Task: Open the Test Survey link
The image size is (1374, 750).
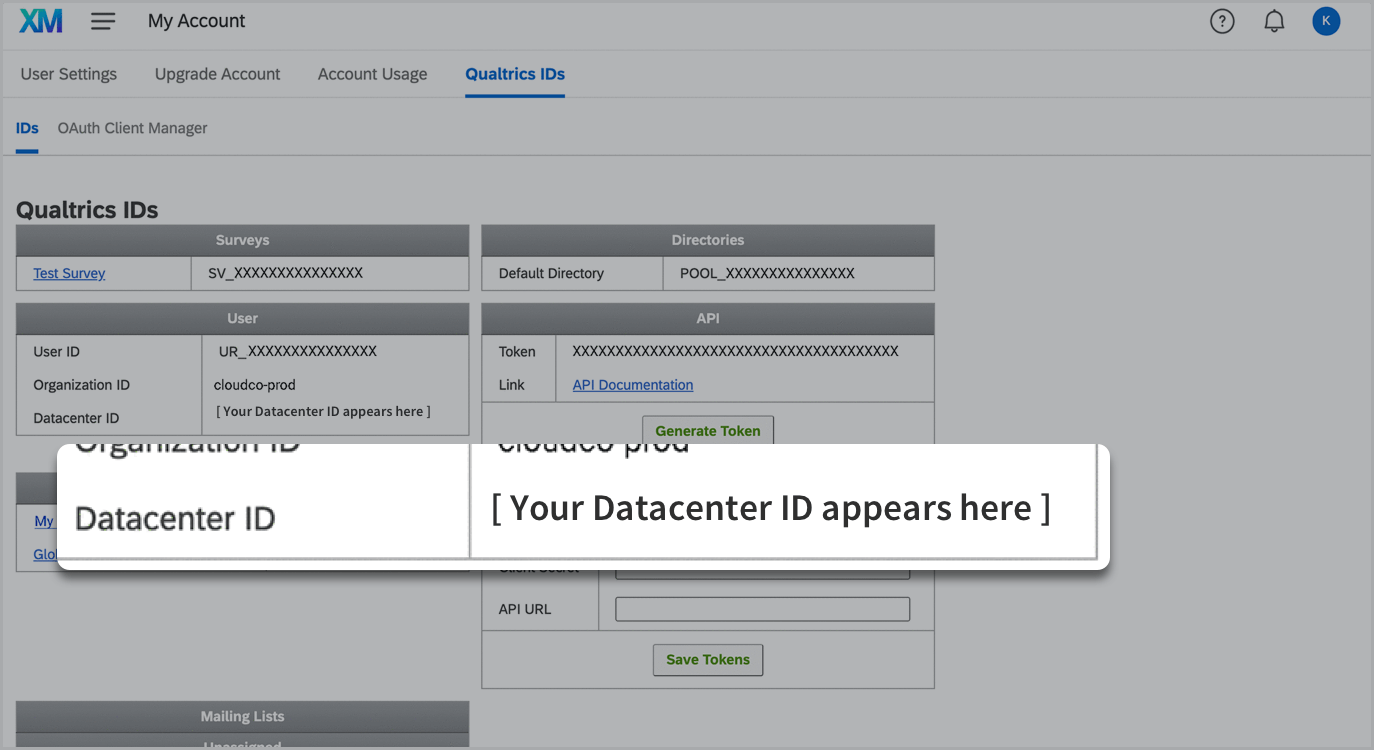Action: [x=69, y=273]
